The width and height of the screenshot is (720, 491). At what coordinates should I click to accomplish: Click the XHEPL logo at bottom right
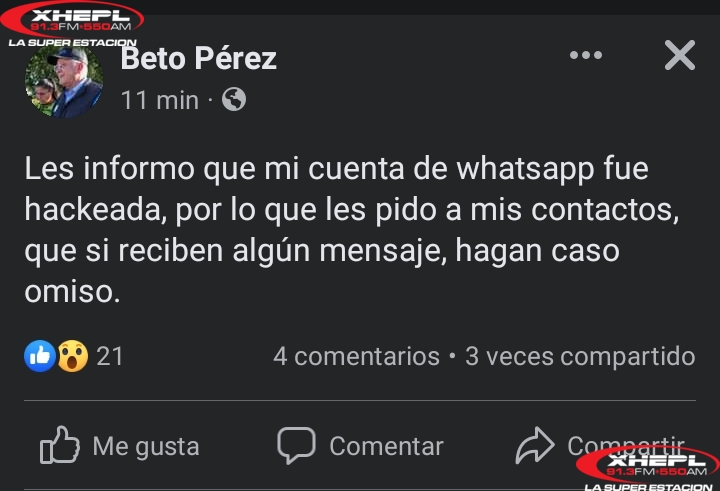click(x=648, y=466)
